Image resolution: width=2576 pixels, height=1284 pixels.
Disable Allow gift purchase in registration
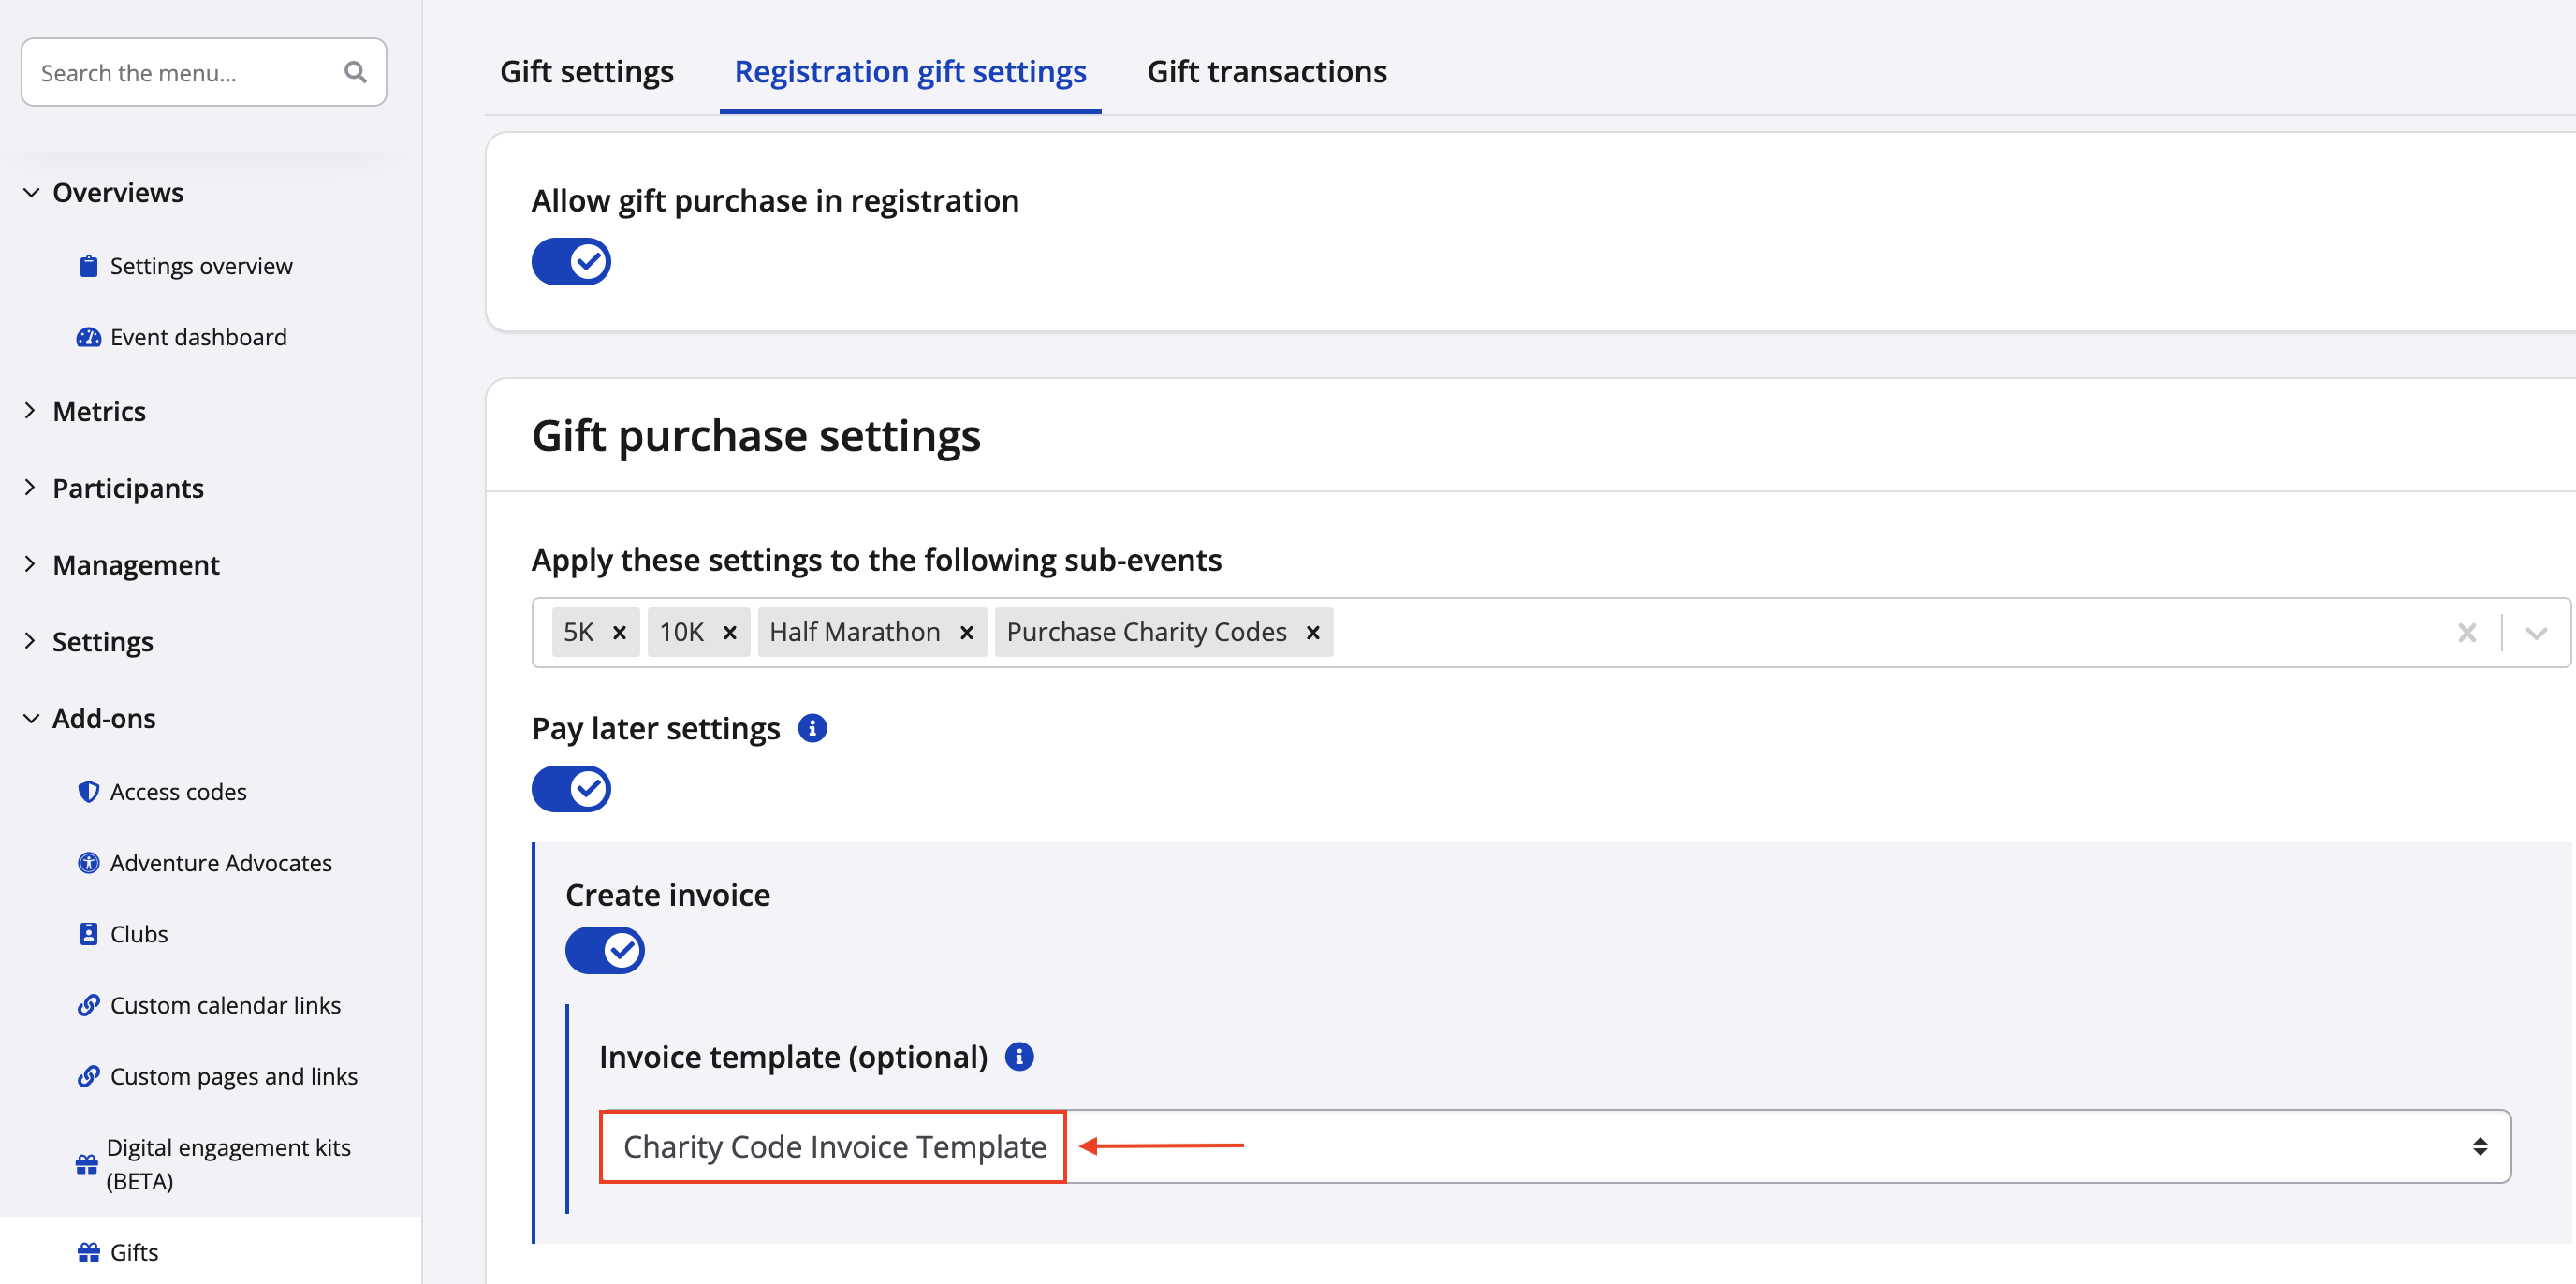click(571, 262)
